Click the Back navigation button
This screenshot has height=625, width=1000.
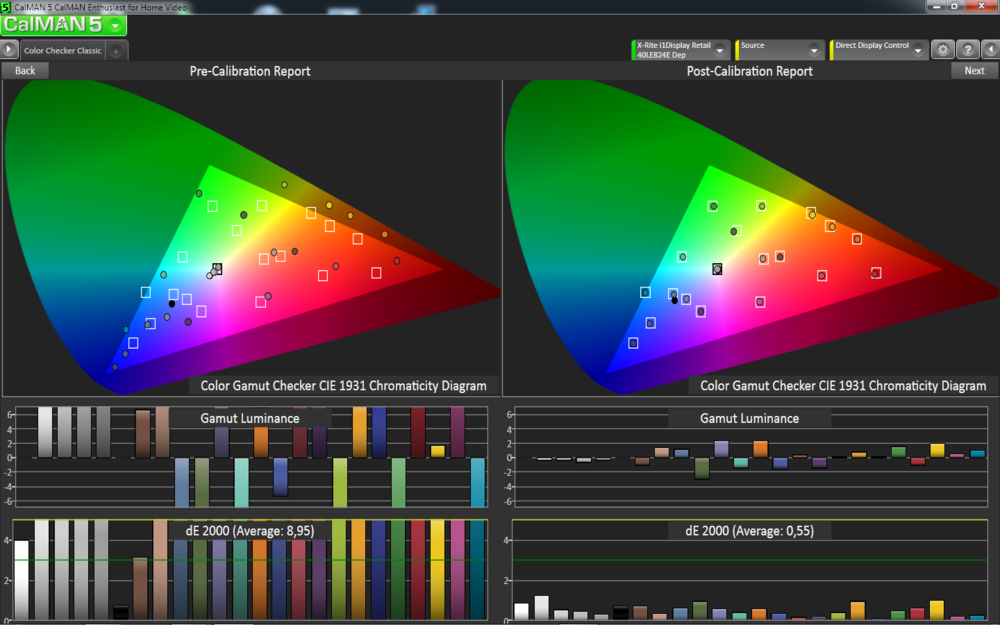(x=24, y=70)
